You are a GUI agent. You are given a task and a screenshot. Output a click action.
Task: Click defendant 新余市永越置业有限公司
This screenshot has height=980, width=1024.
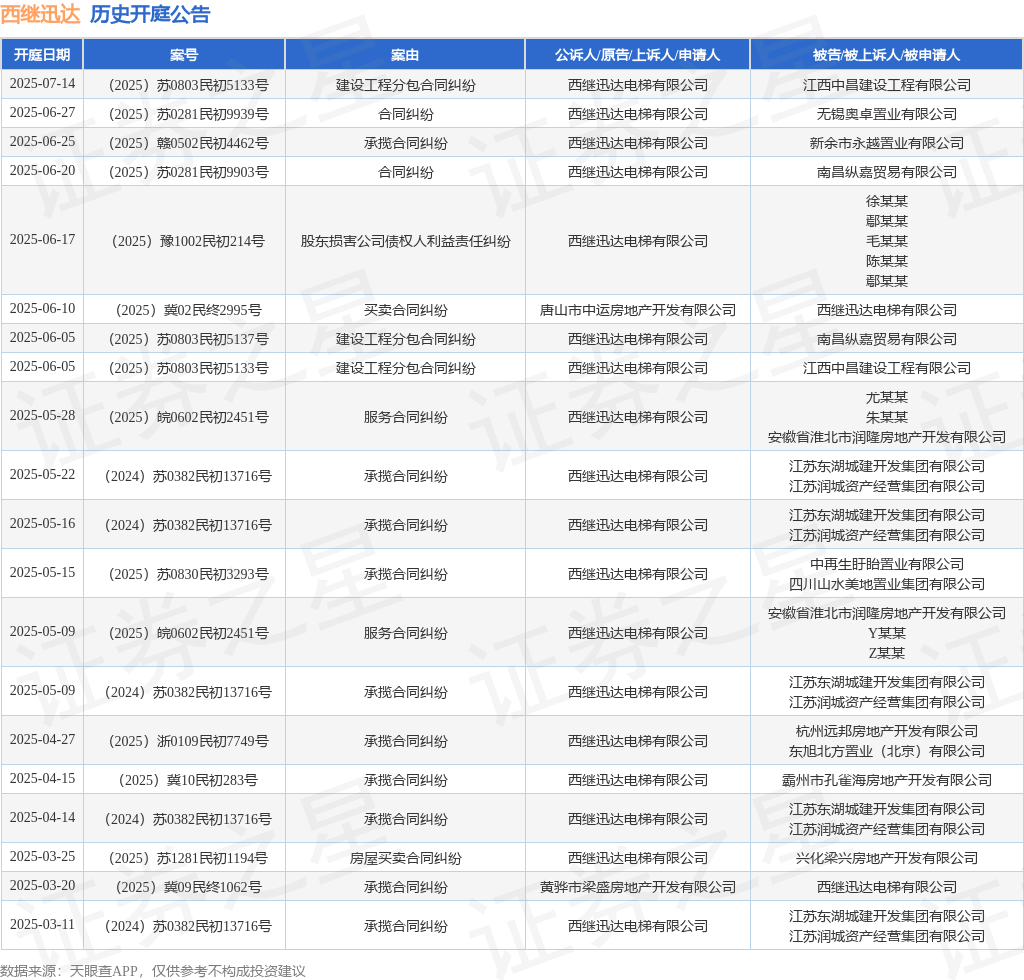pos(887,143)
